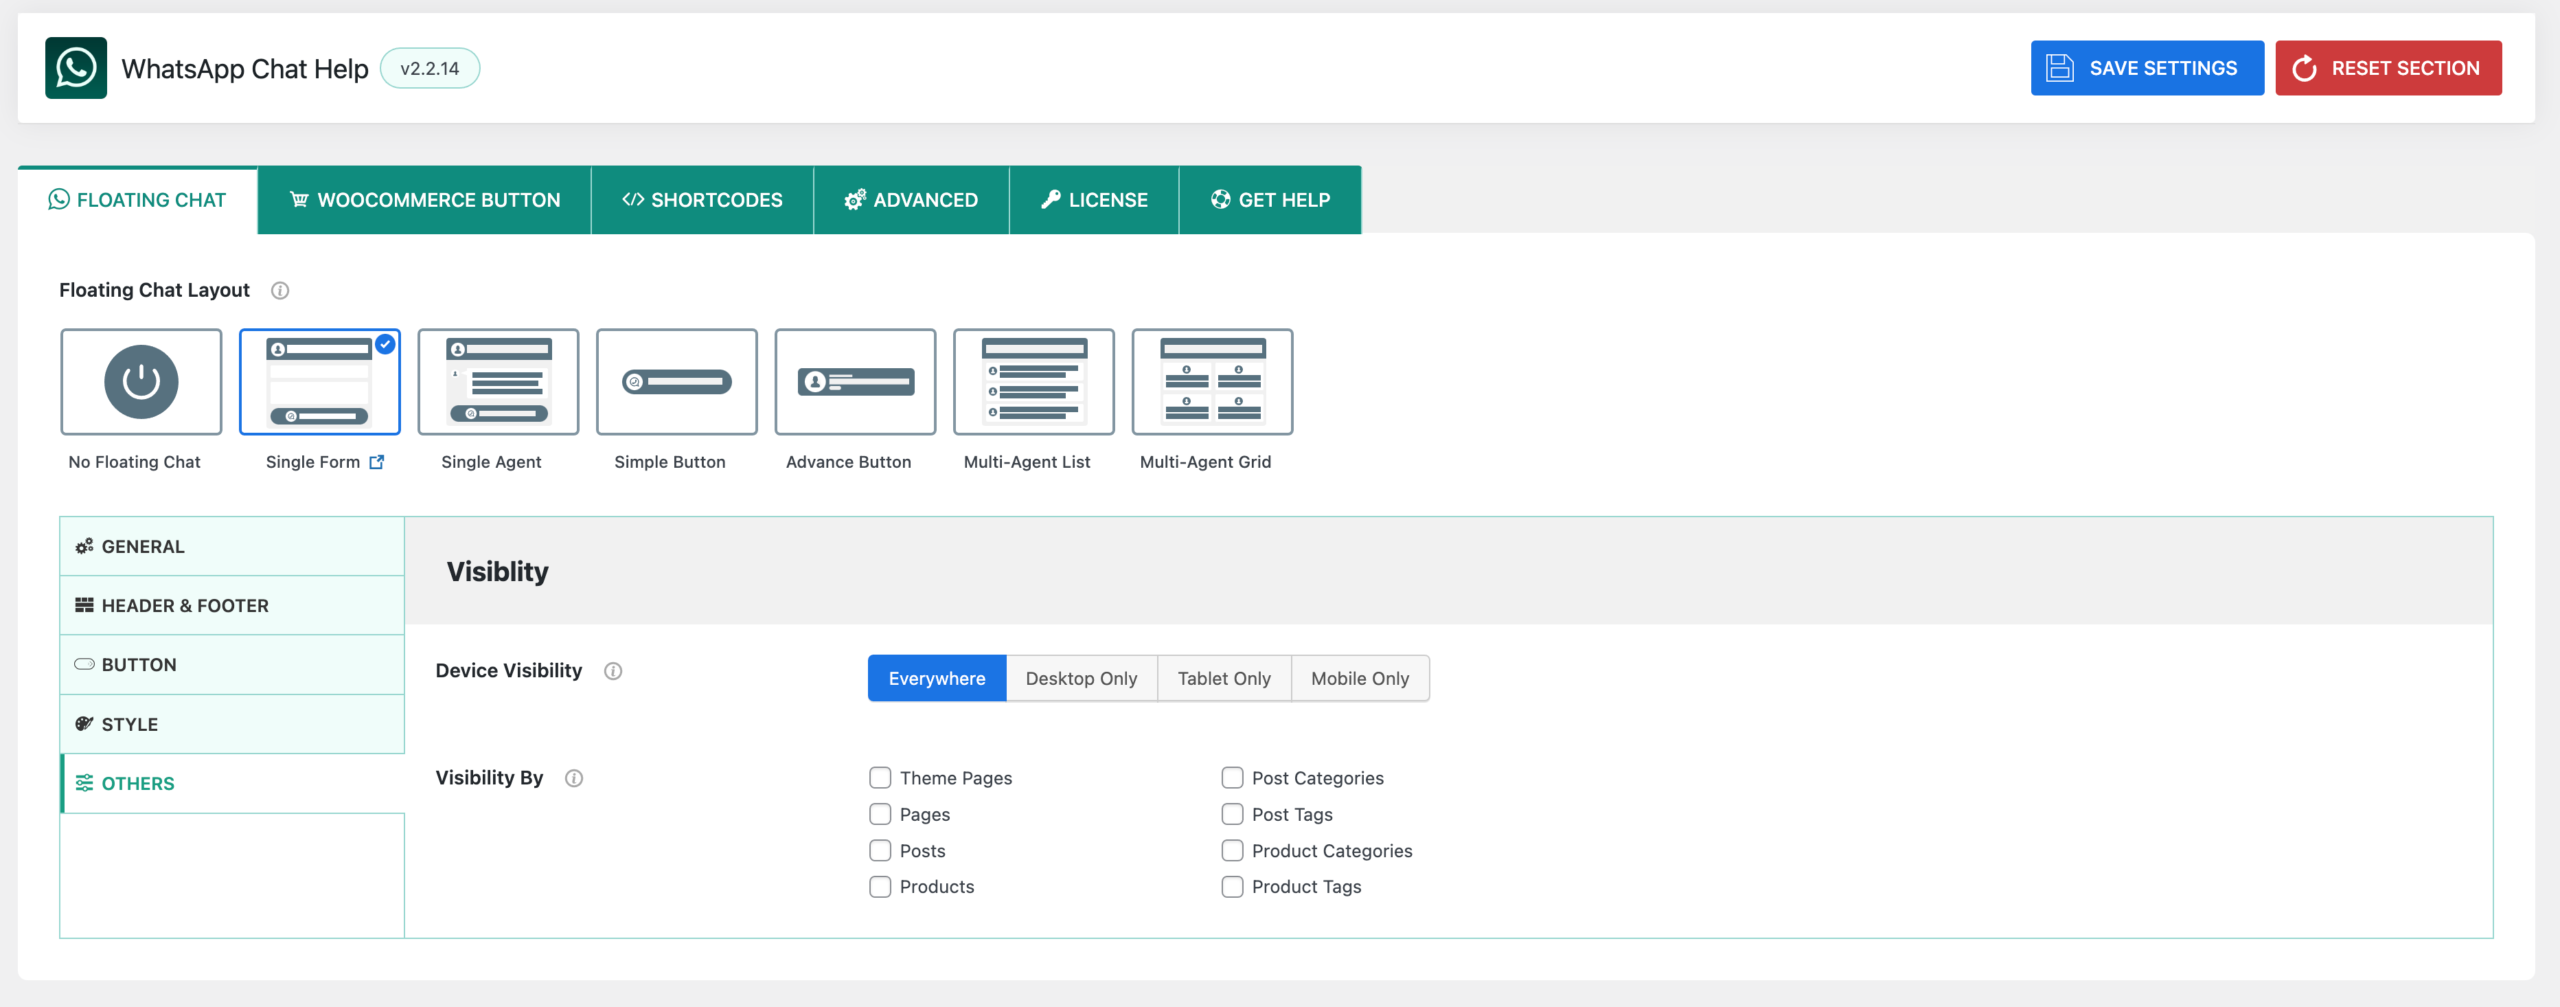
Task: Open the external link icon next to Single Form
Action: pyautogui.click(x=377, y=462)
